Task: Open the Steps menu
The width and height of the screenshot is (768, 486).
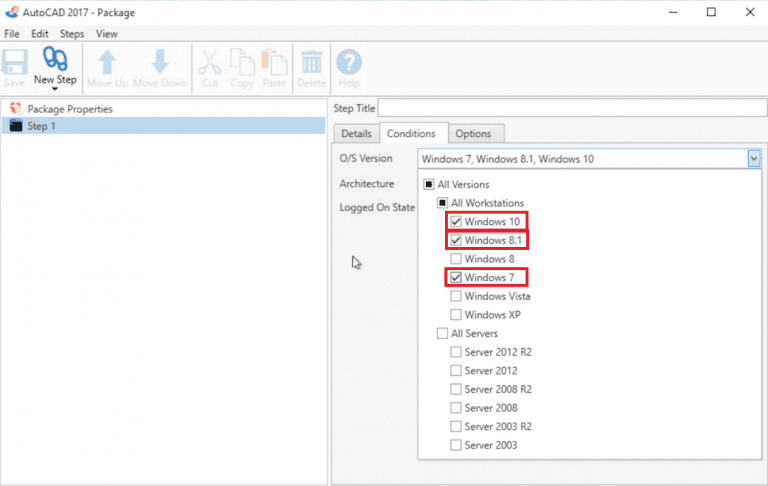Action: 72,34
